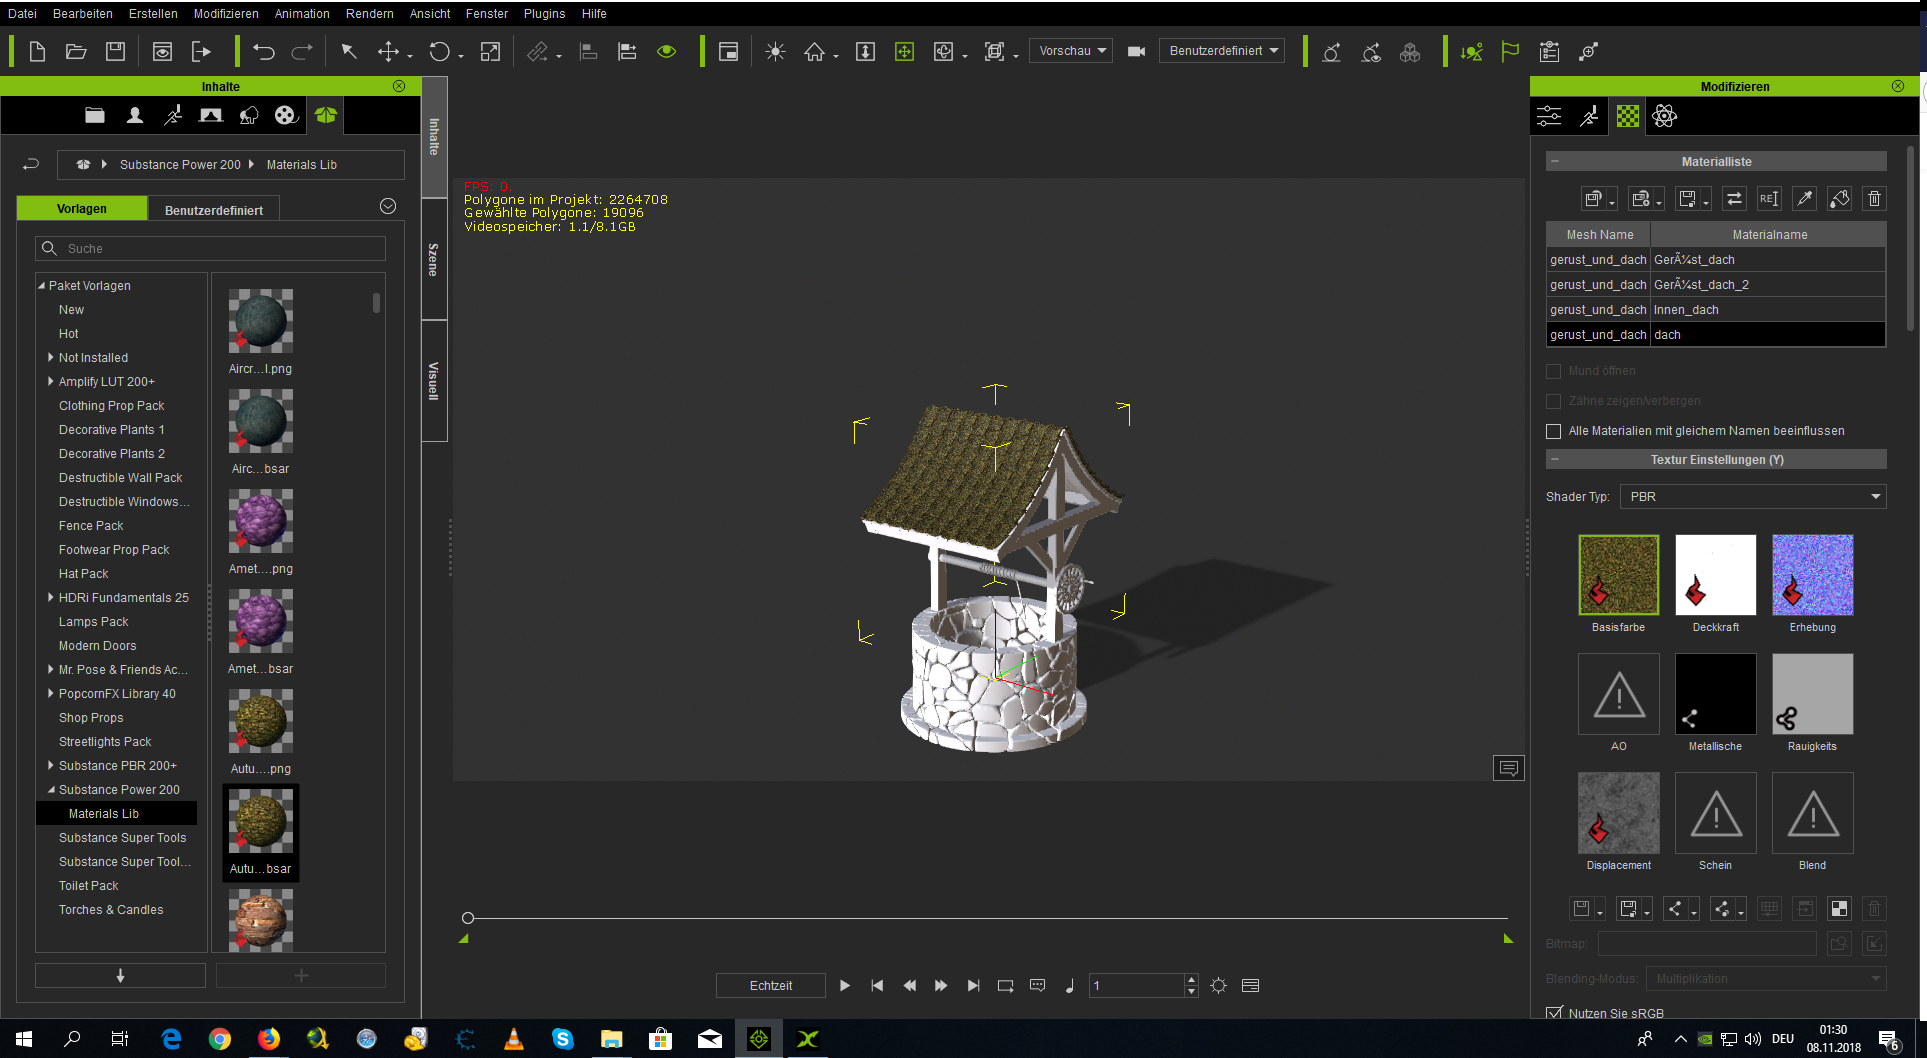
Task: Open project with the folder icon
Action: tap(76, 51)
